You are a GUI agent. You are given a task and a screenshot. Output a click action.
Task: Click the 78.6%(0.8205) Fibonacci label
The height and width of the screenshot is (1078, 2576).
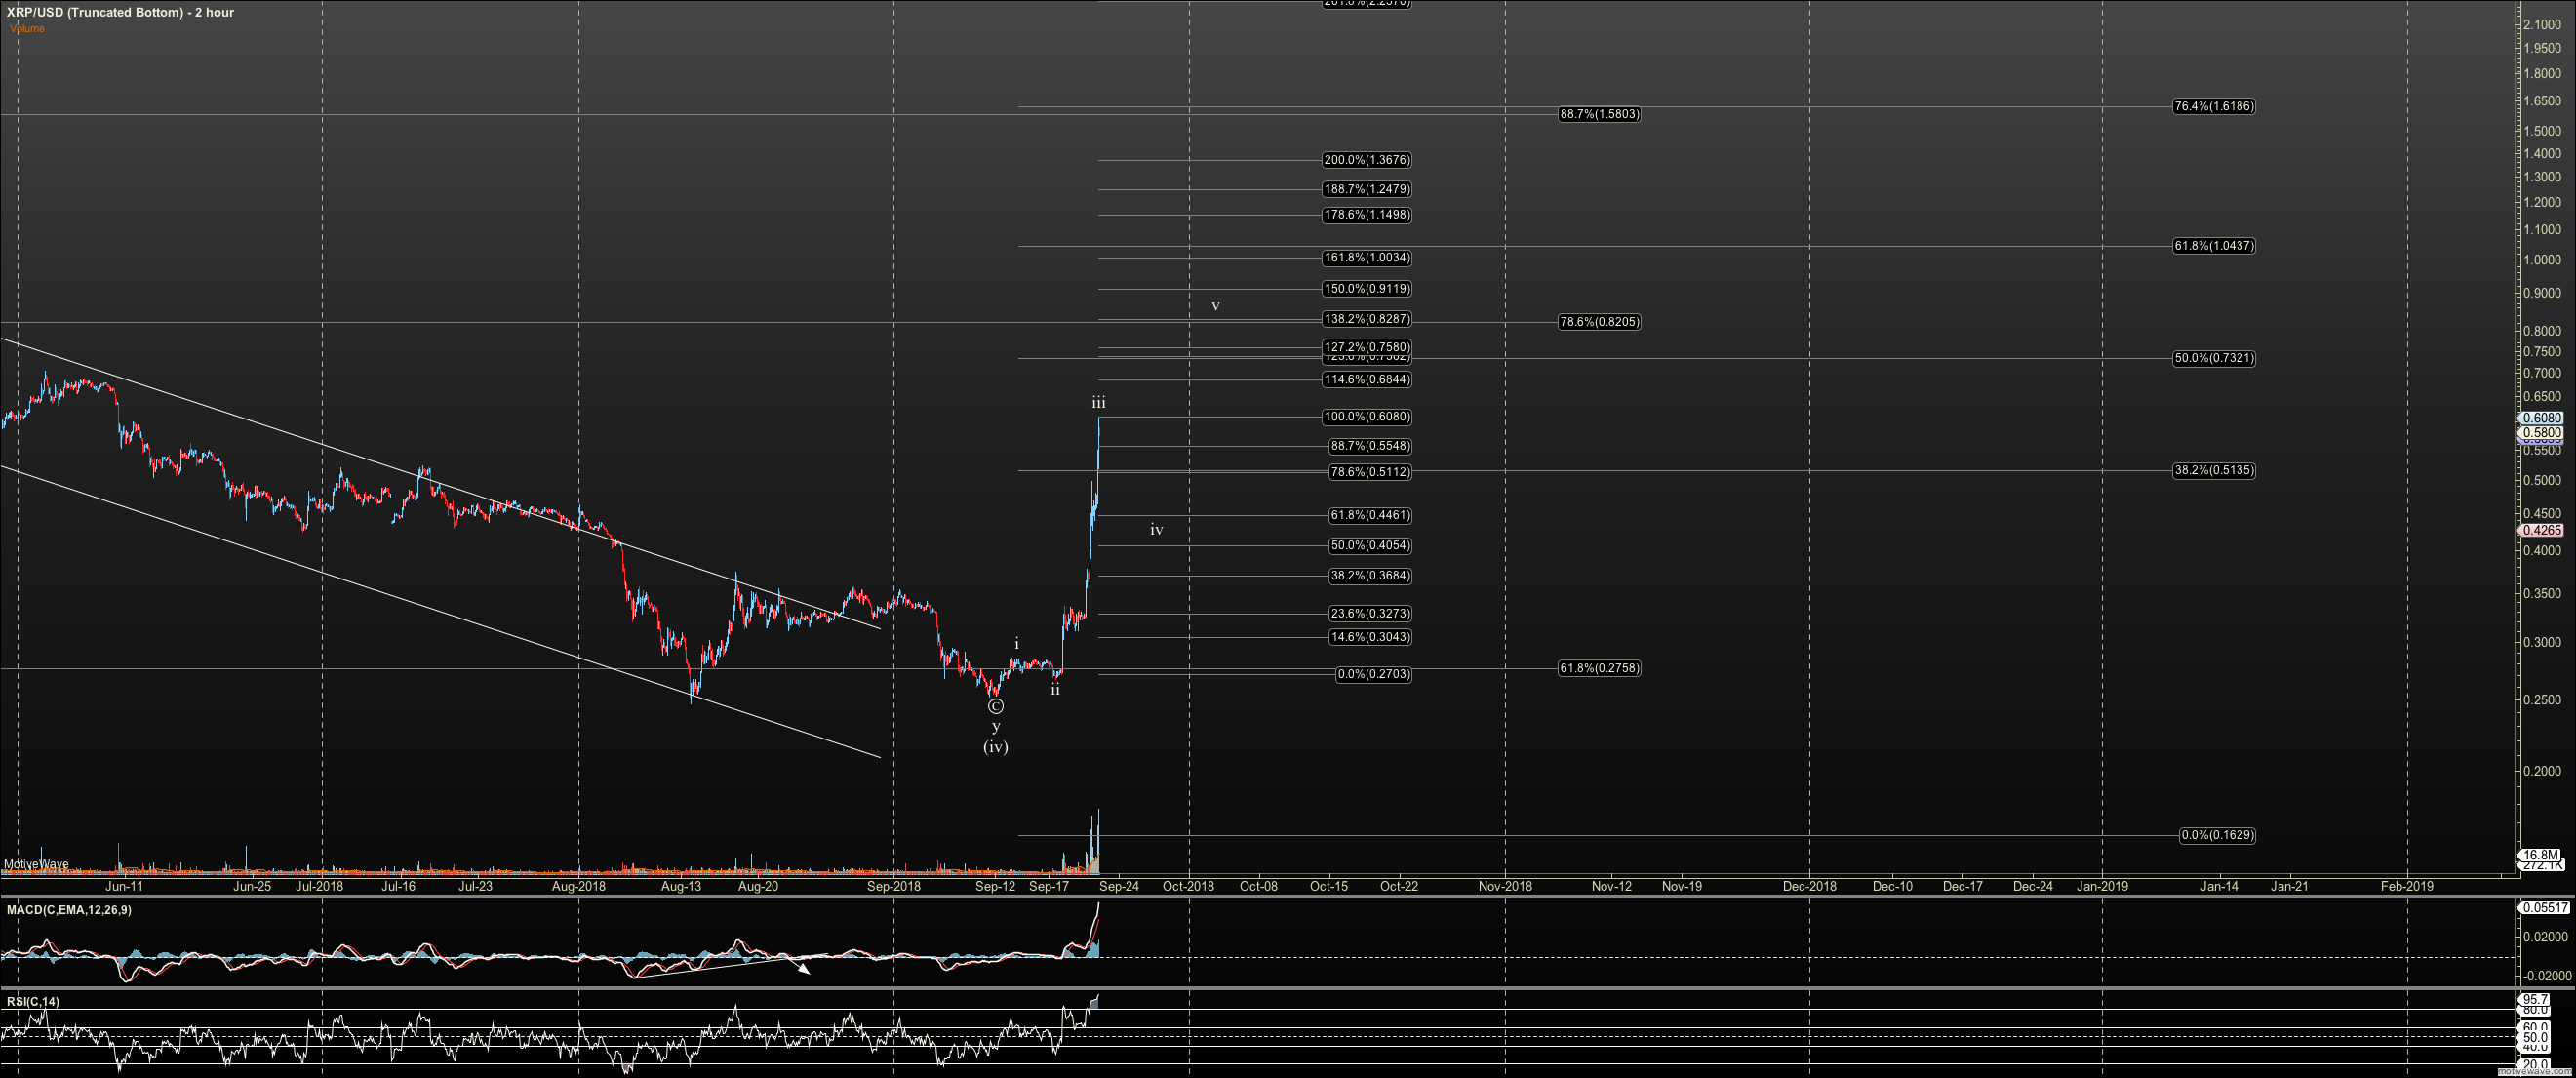[x=1599, y=322]
